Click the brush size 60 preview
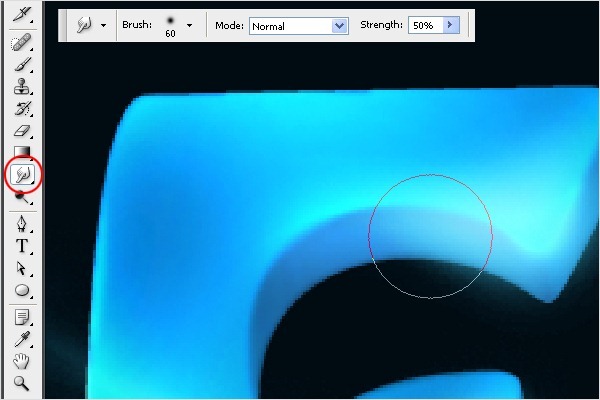Viewport: 600px width, 400px height. coord(170,26)
